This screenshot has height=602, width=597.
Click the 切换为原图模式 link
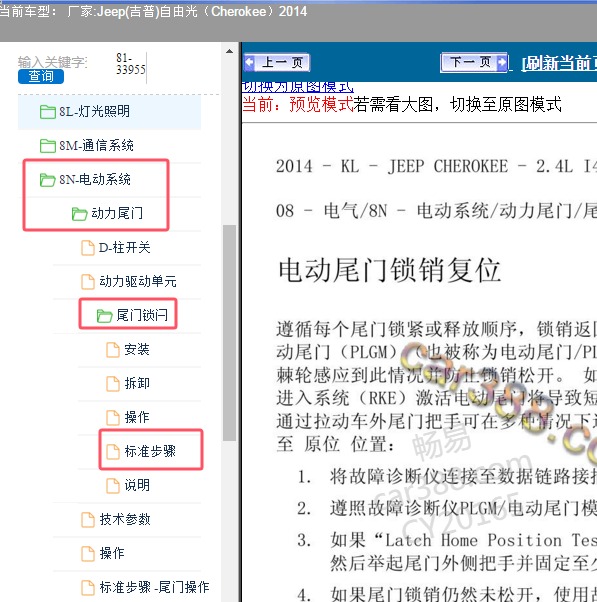(x=298, y=87)
